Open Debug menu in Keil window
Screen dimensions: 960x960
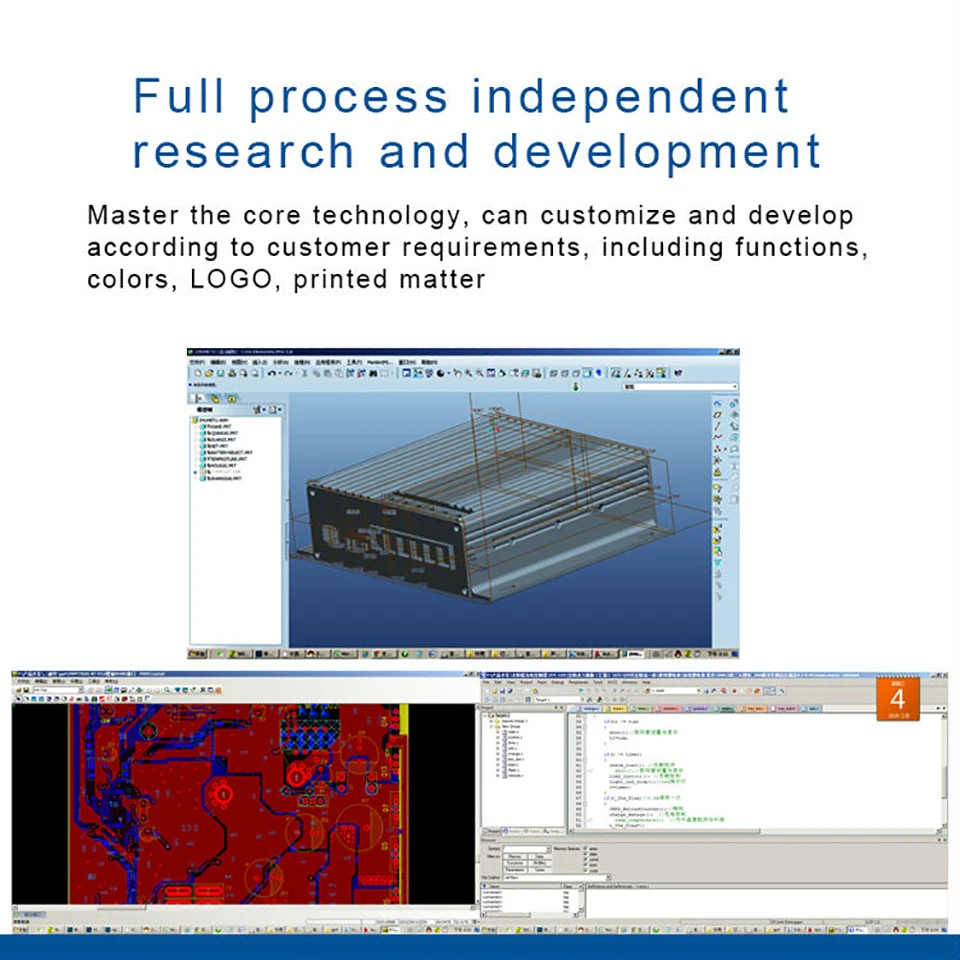click(x=558, y=682)
